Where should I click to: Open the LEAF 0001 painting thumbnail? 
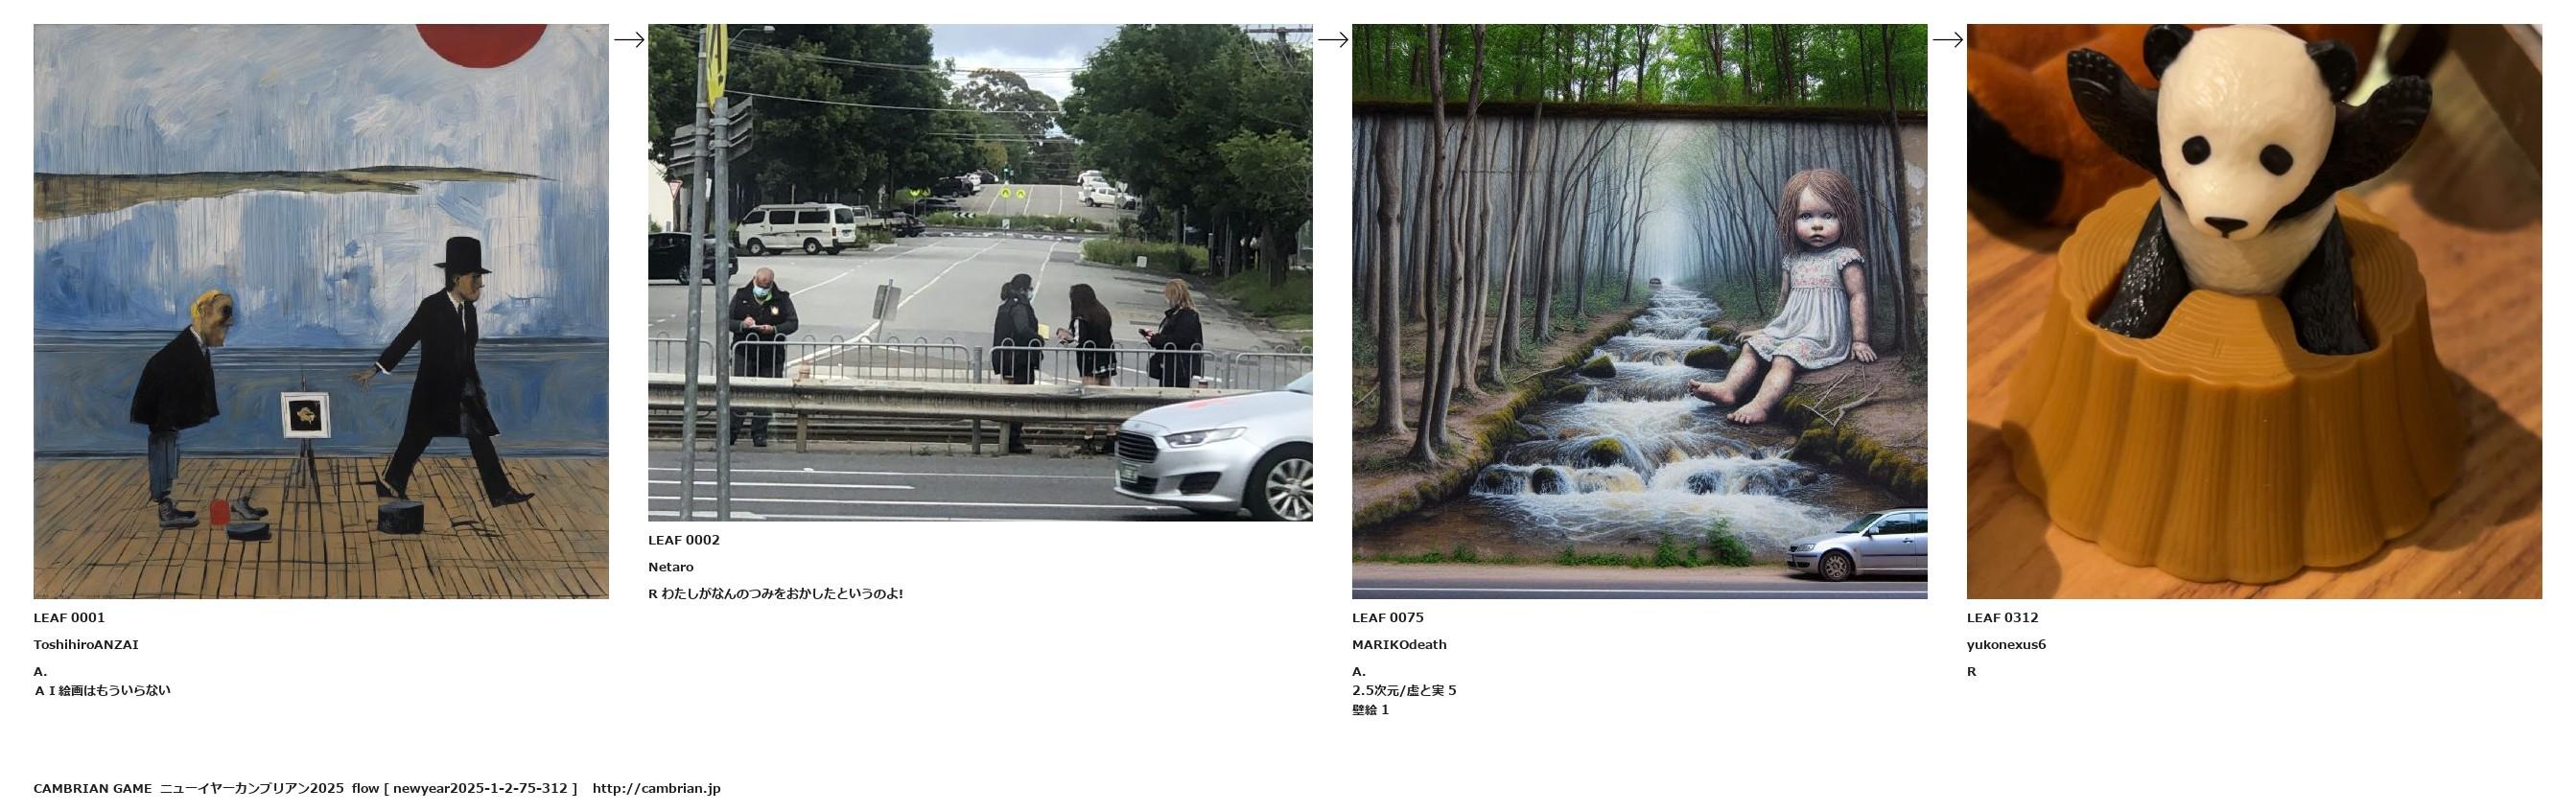click(321, 311)
